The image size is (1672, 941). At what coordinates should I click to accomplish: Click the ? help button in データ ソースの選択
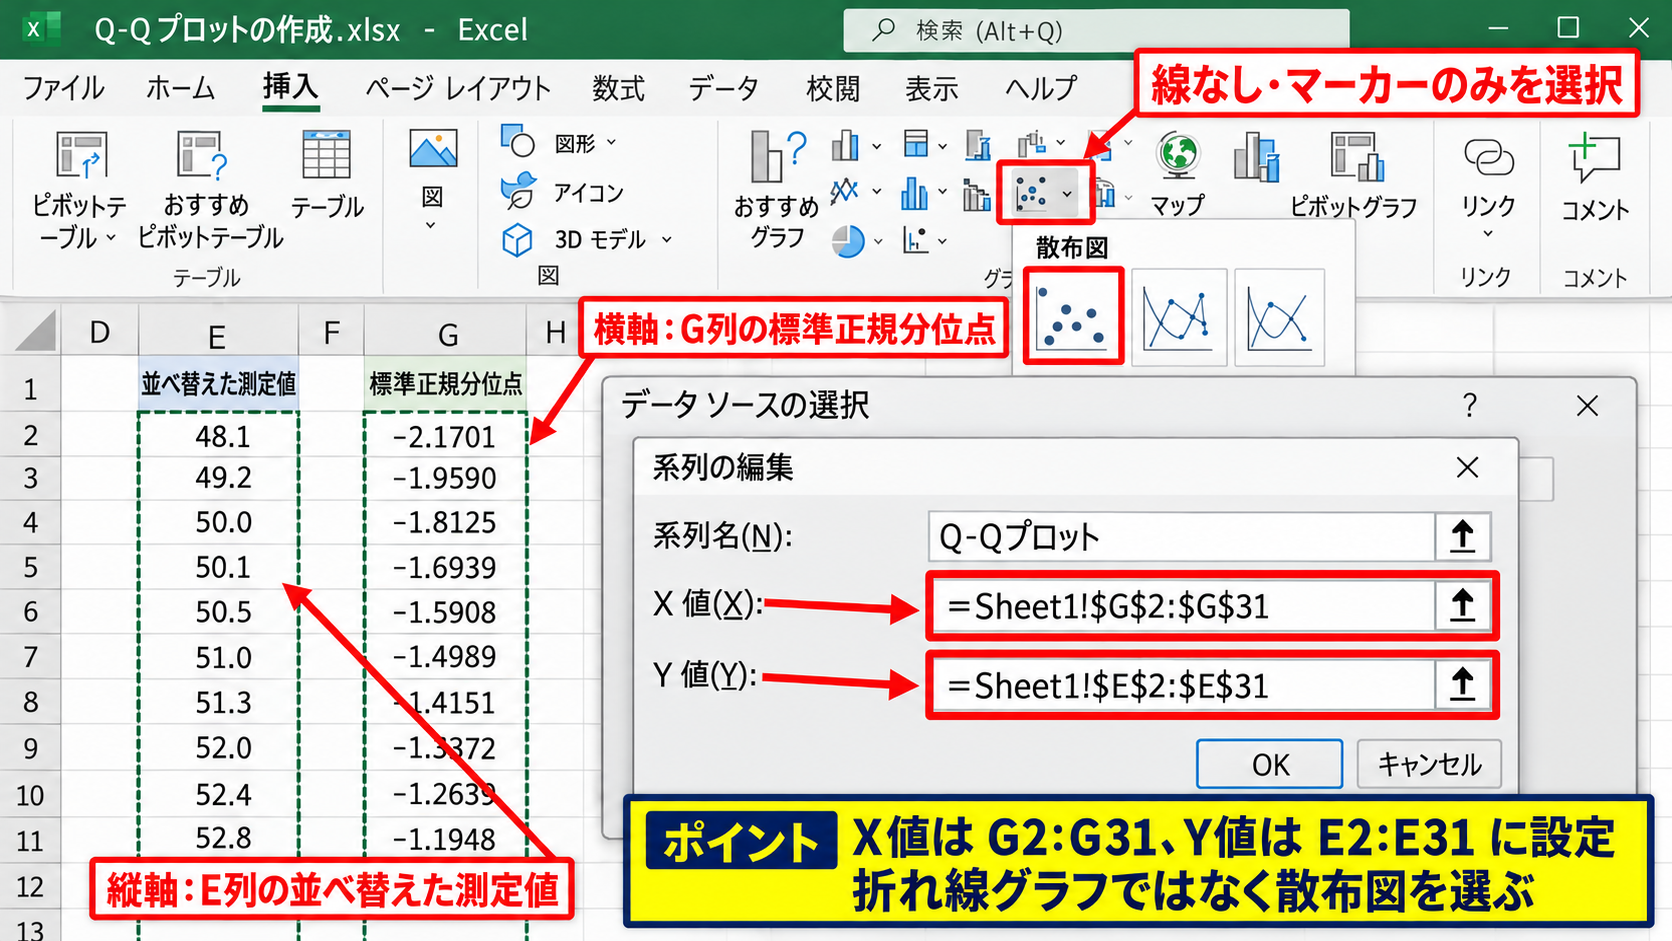tap(1469, 405)
